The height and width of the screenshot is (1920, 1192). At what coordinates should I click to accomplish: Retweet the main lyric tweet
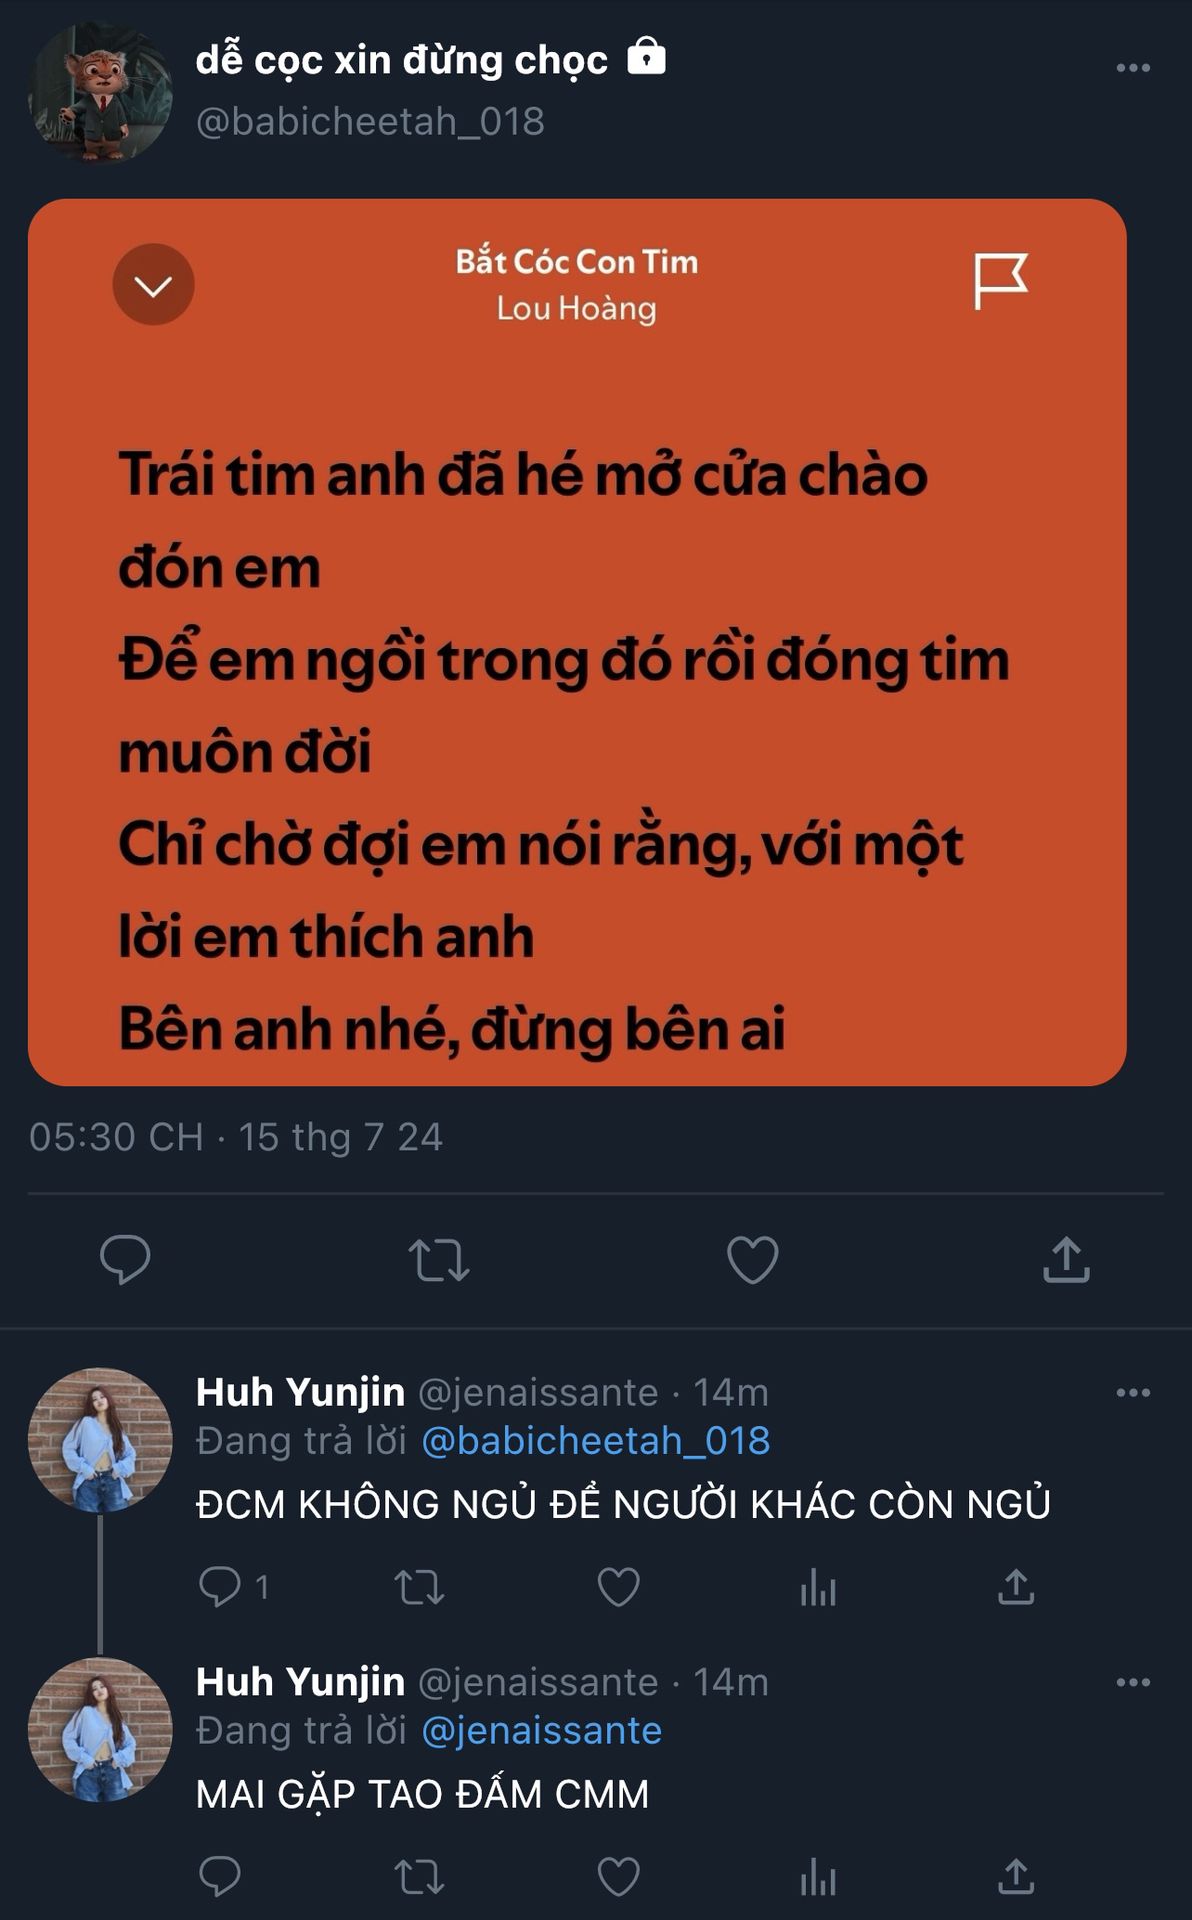point(439,1260)
